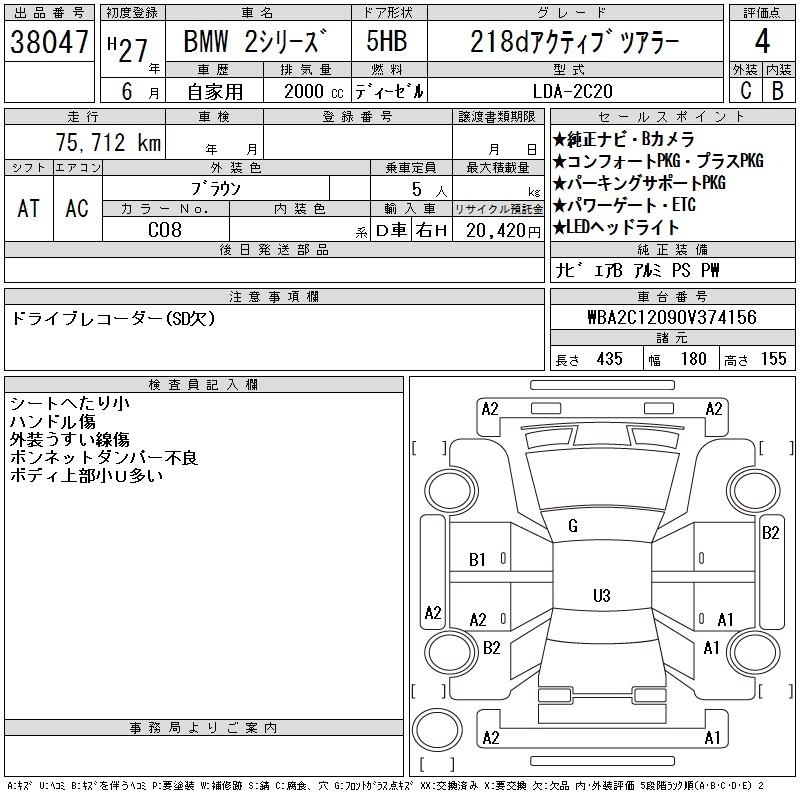Click the B1 marker on the car diagram
This screenshot has width=800, height=800.
478,560
